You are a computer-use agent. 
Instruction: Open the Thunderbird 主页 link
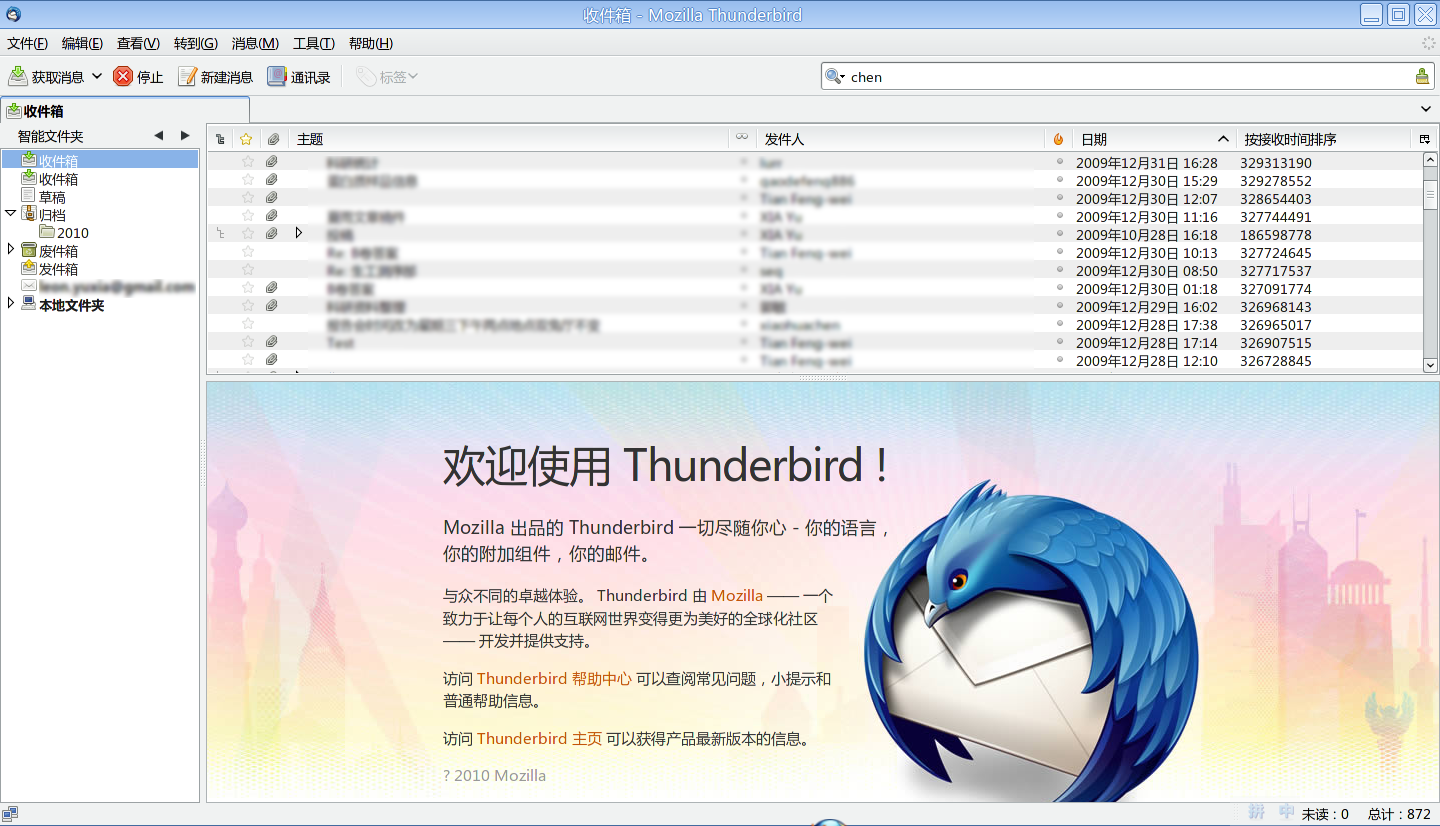[x=539, y=738]
